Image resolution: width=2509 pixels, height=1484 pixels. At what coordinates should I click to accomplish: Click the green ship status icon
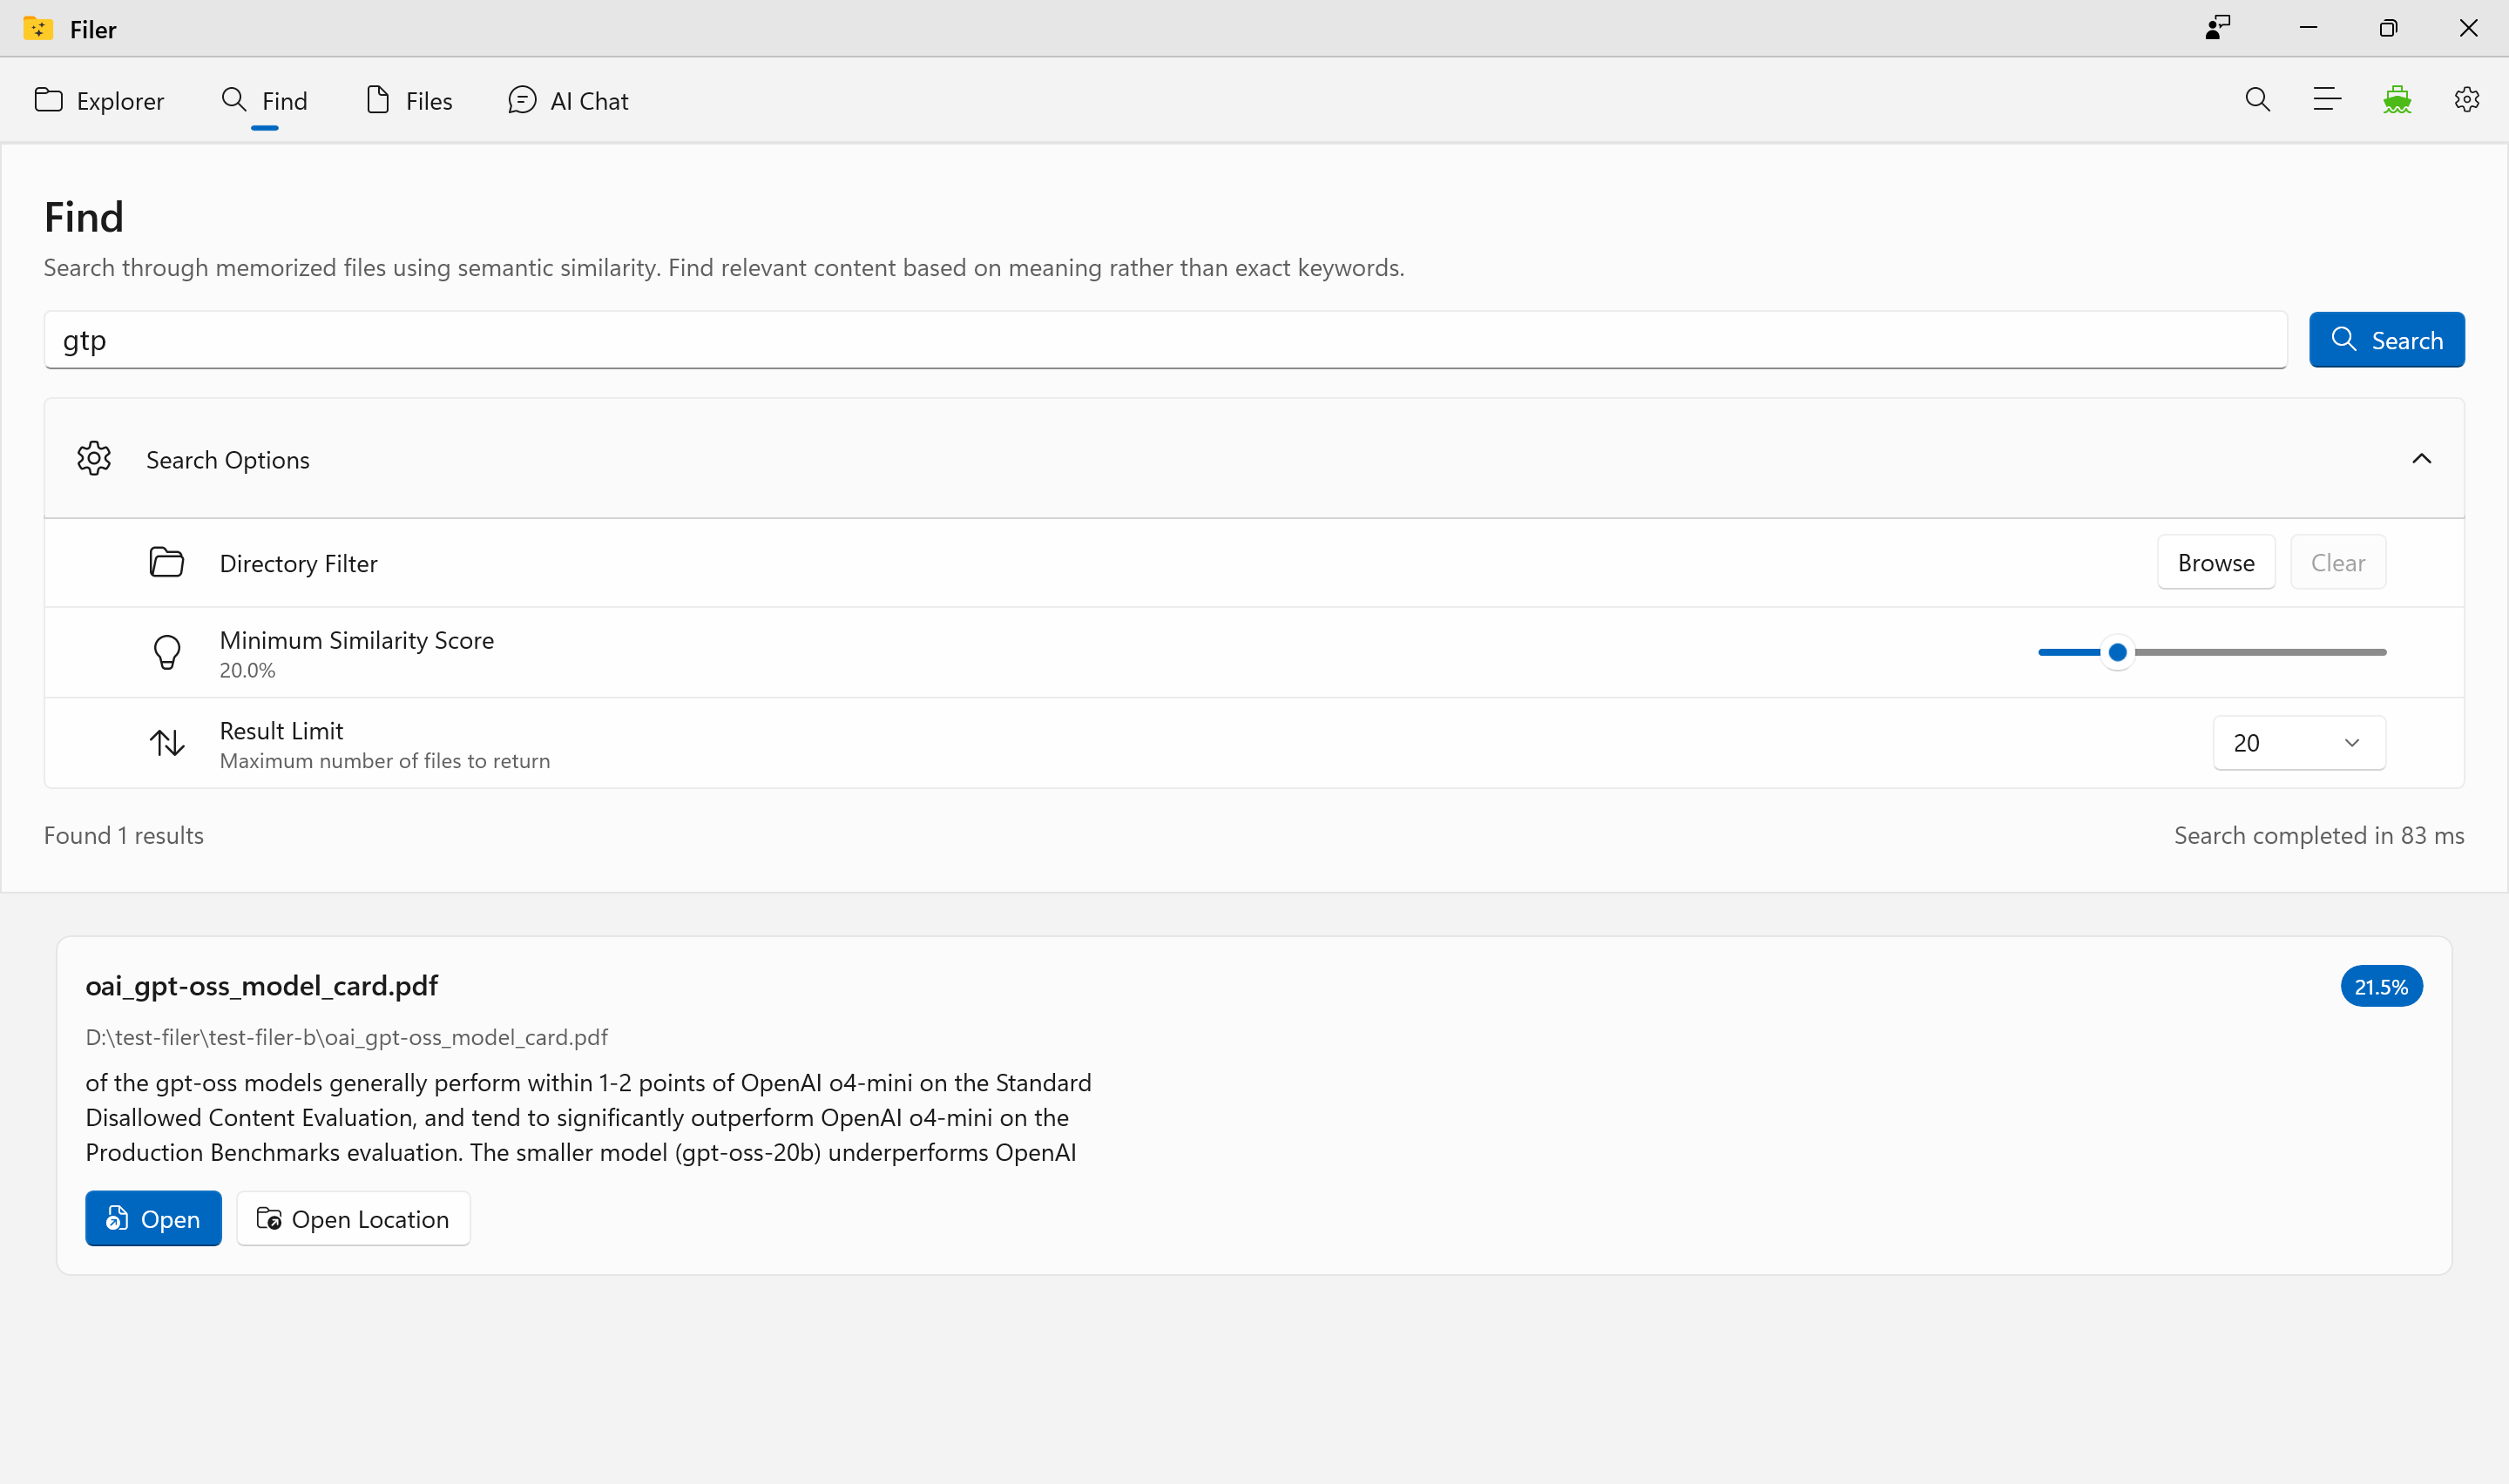(2397, 99)
